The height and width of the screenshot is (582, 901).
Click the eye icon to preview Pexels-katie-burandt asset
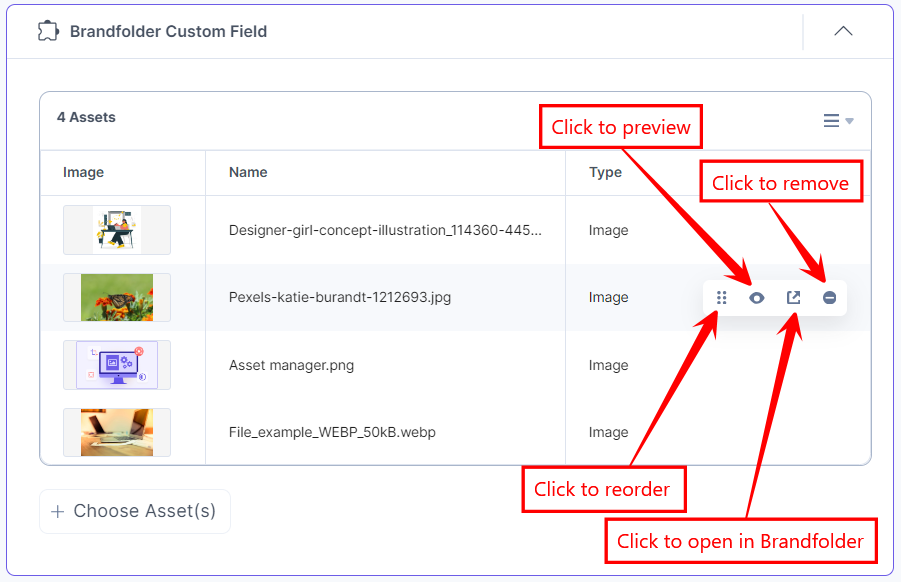point(757,297)
